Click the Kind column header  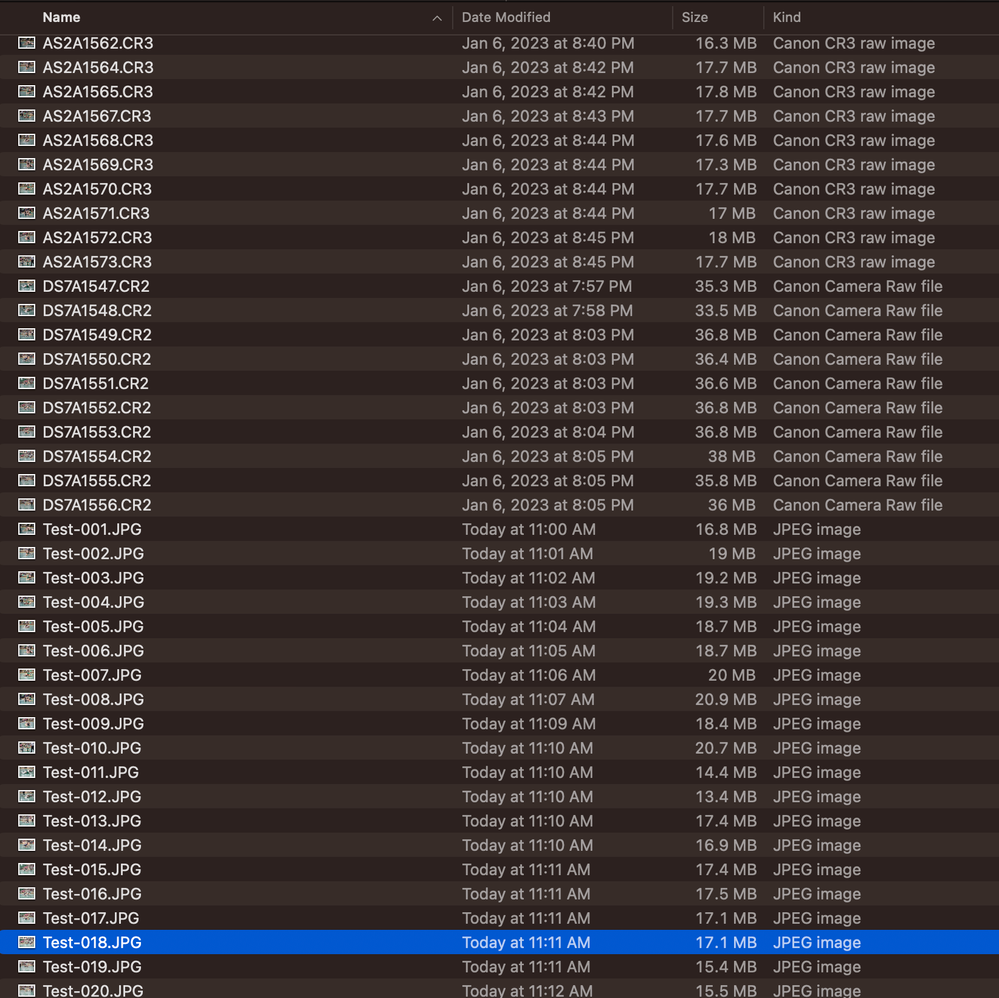coord(786,17)
